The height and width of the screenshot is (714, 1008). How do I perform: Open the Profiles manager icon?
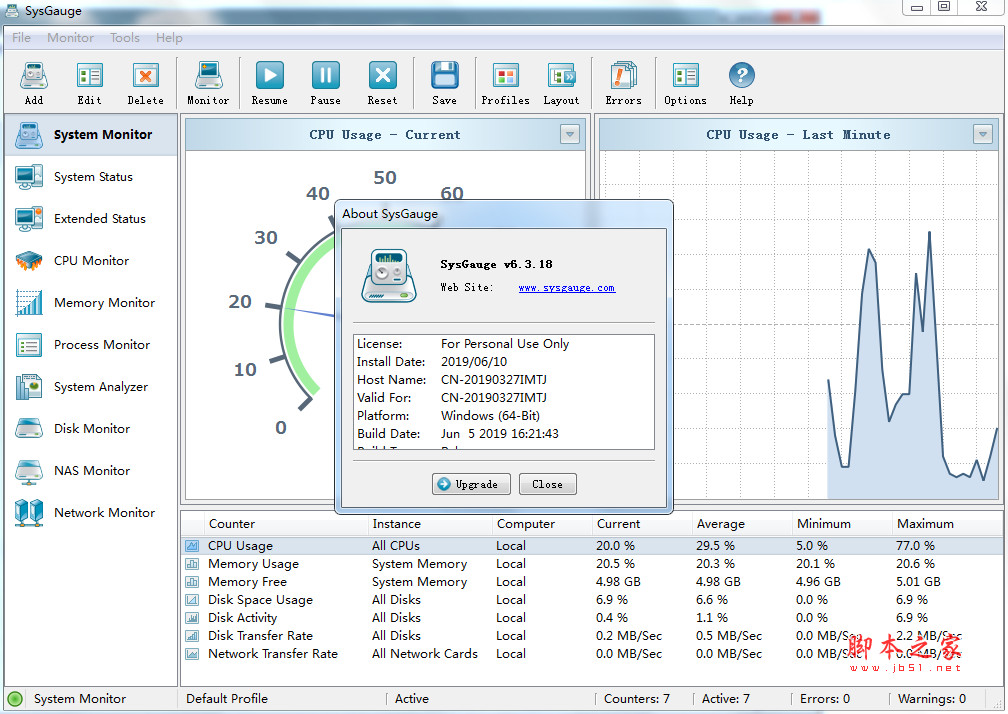point(505,83)
